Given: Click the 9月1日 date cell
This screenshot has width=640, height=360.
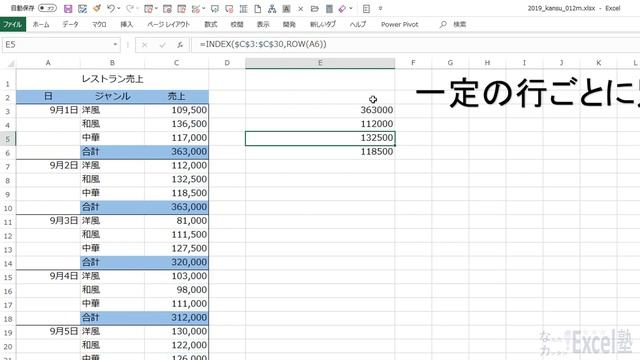Looking at the screenshot, I should (48, 110).
